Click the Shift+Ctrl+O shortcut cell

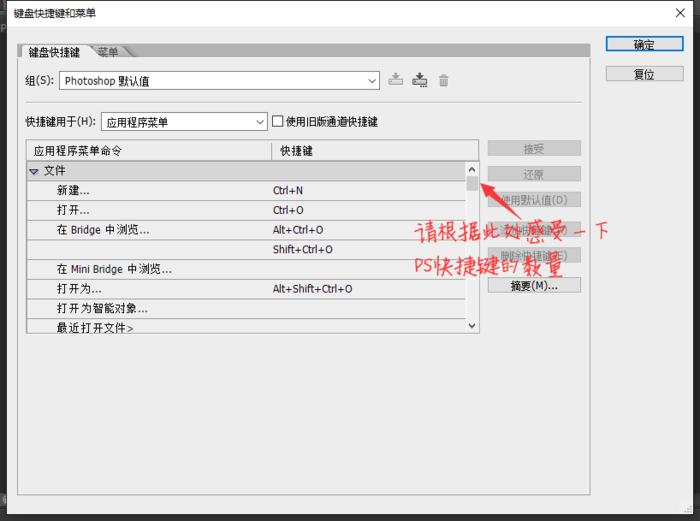pyautogui.click(x=303, y=250)
